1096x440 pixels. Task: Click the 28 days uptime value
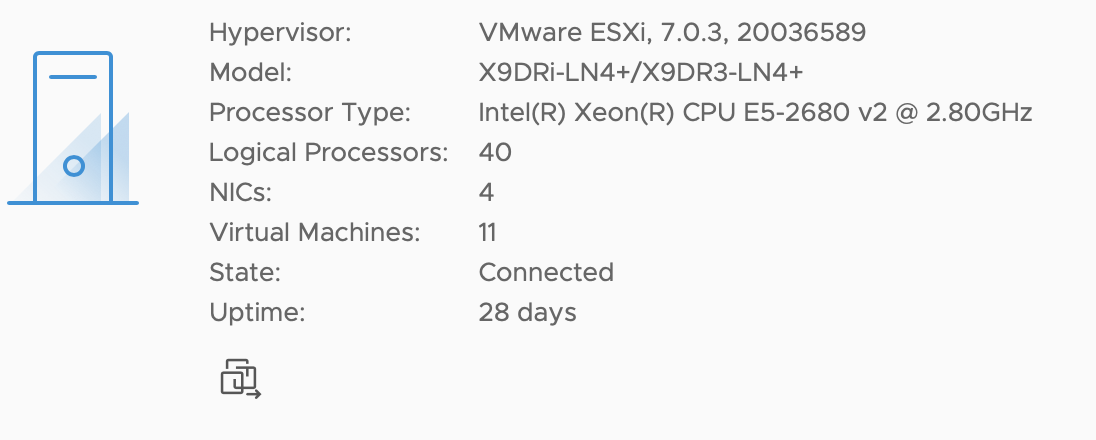click(528, 312)
